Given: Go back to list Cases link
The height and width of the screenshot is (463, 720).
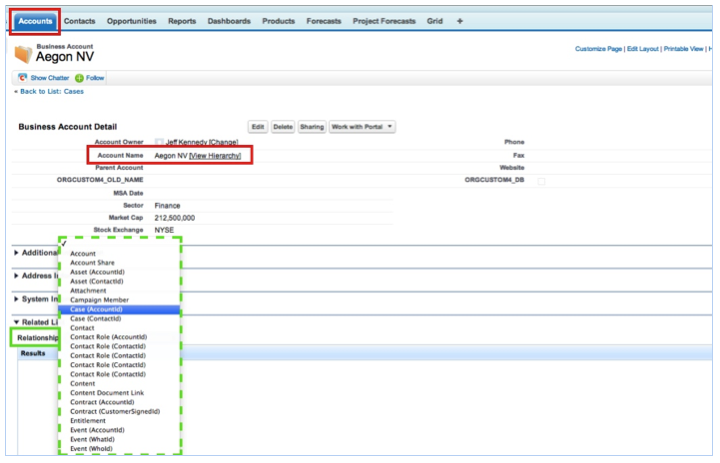Looking at the screenshot, I should pos(50,92).
